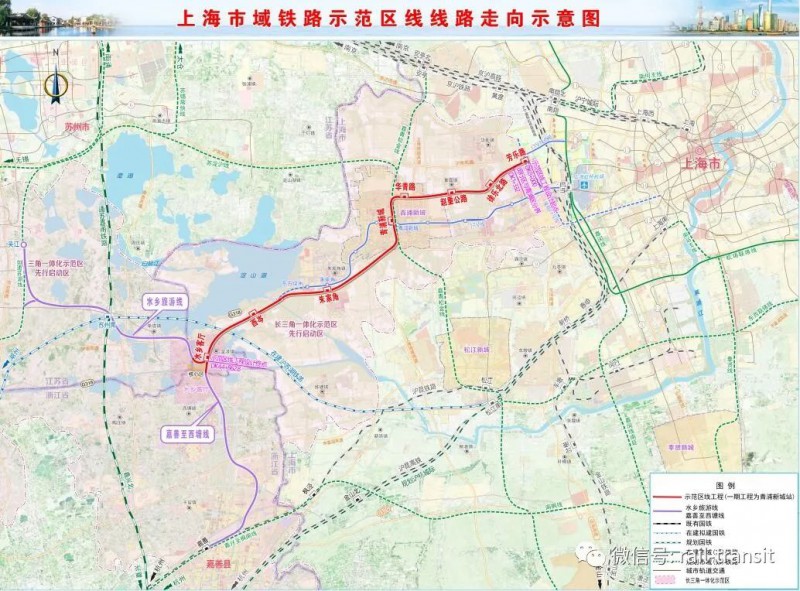800x591 pixels.
Task: Click the 松江新城 area label
Action: (469, 350)
